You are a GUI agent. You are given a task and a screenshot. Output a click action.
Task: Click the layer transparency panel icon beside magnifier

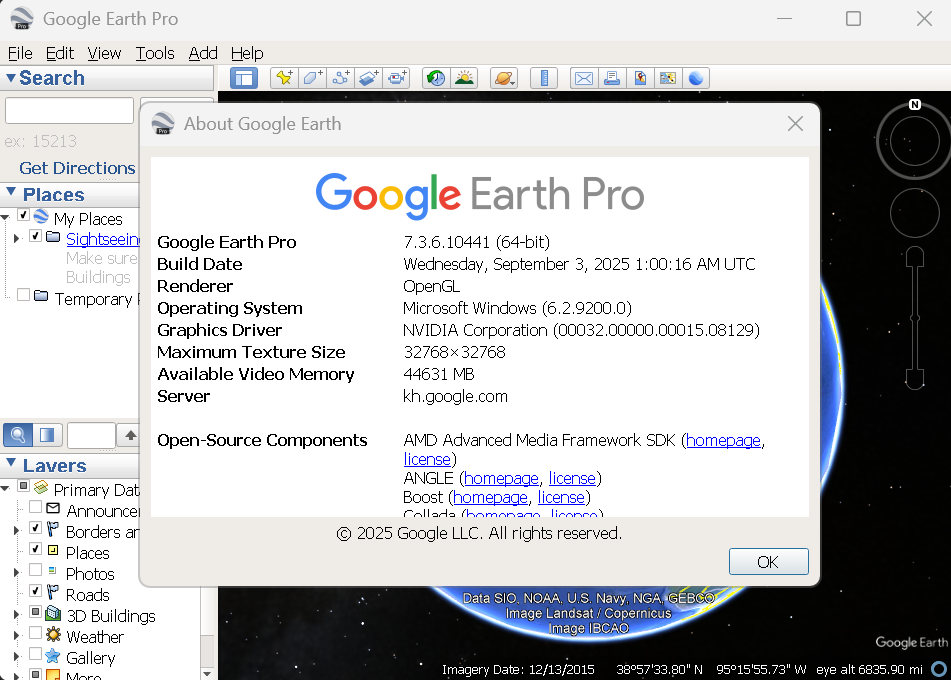(x=47, y=434)
